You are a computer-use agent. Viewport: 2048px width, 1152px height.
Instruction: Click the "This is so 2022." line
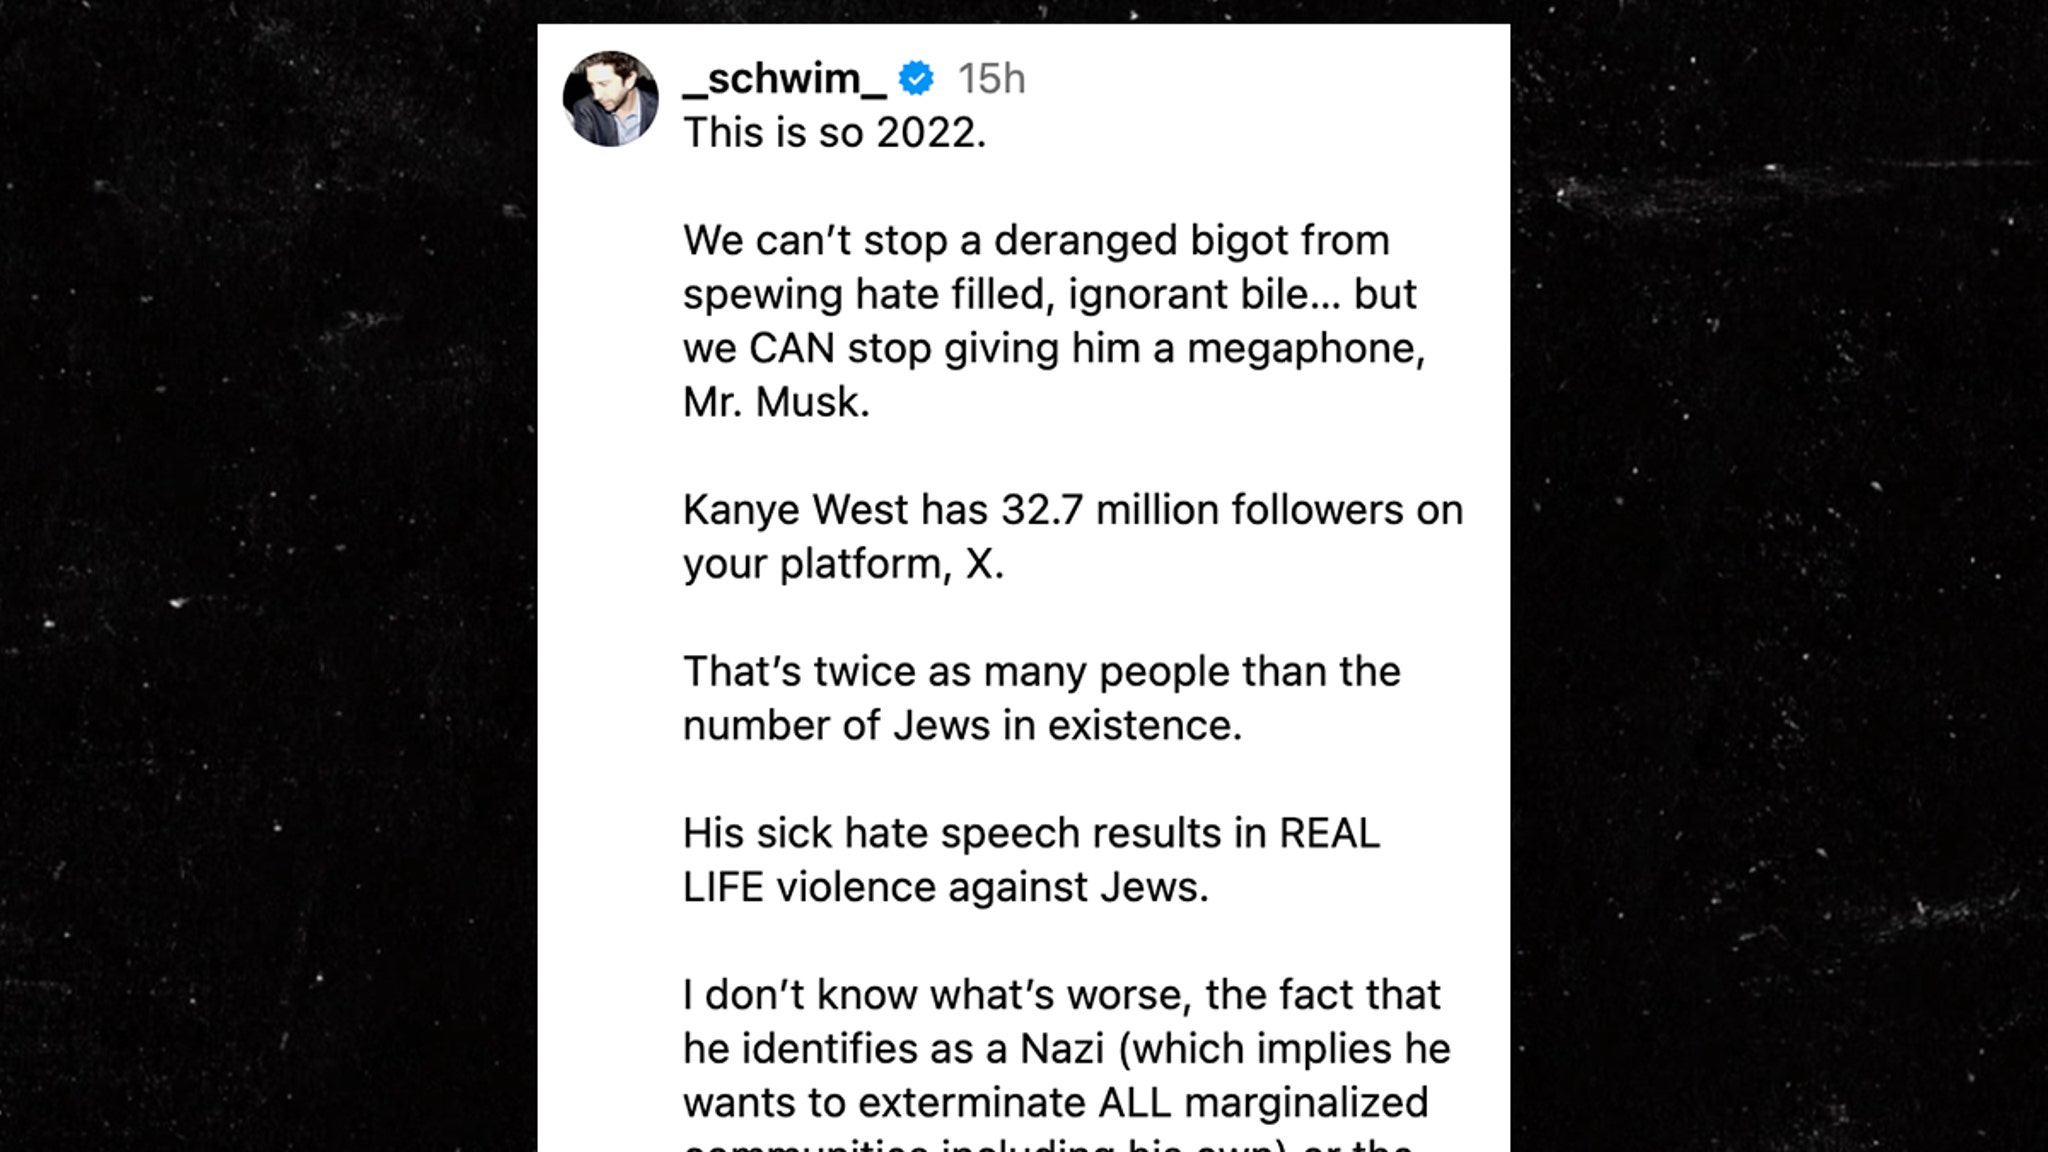pyautogui.click(x=834, y=133)
